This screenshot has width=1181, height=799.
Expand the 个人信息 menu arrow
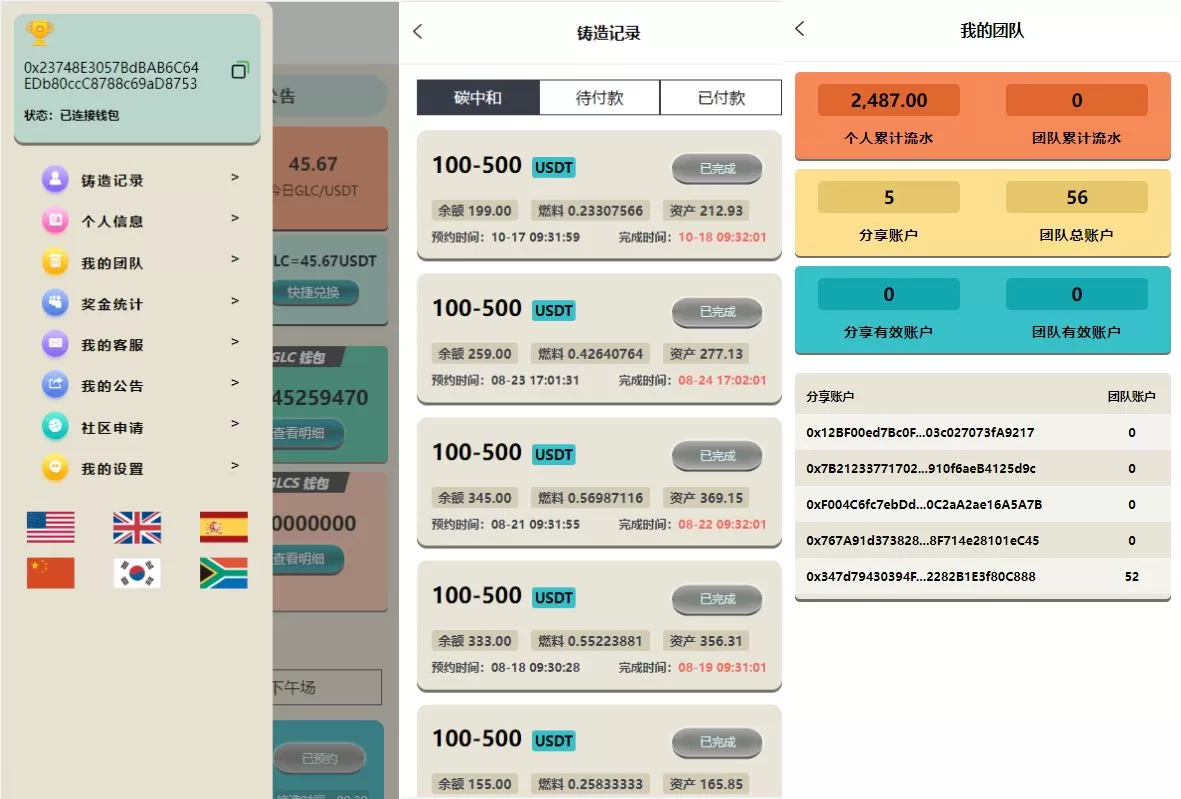point(235,219)
